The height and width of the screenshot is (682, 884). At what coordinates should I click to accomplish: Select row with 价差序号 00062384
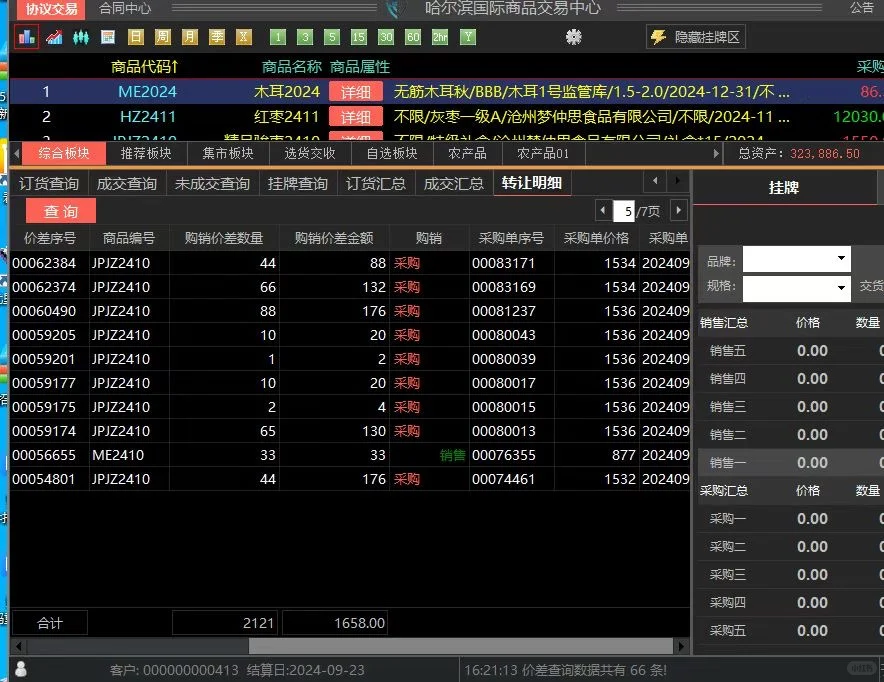click(350, 263)
